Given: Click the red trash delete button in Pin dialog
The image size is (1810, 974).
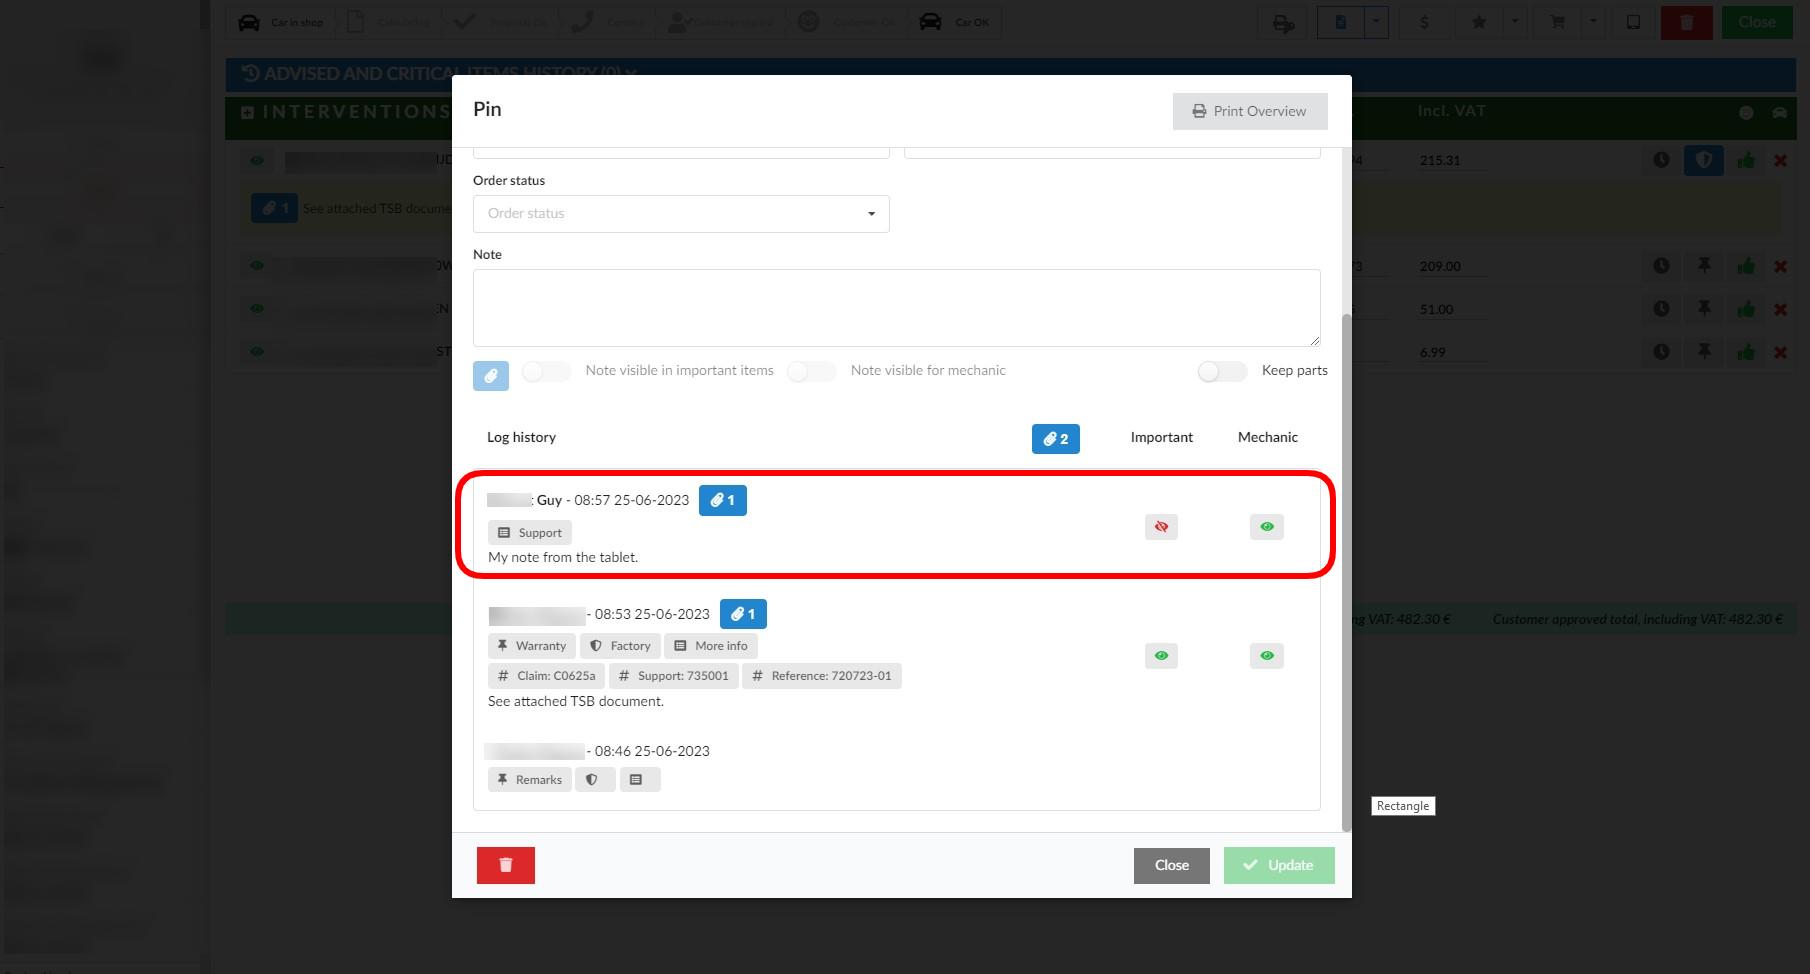Looking at the screenshot, I should pos(506,865).
